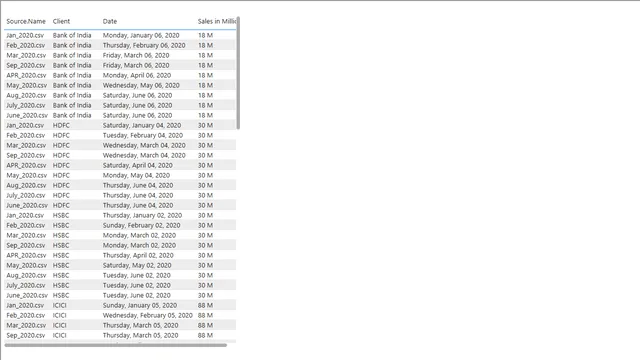The image size is (640, 360).
Task: Click the table's horizontal scrollbar thumb
Action: (x=116, y=345)
